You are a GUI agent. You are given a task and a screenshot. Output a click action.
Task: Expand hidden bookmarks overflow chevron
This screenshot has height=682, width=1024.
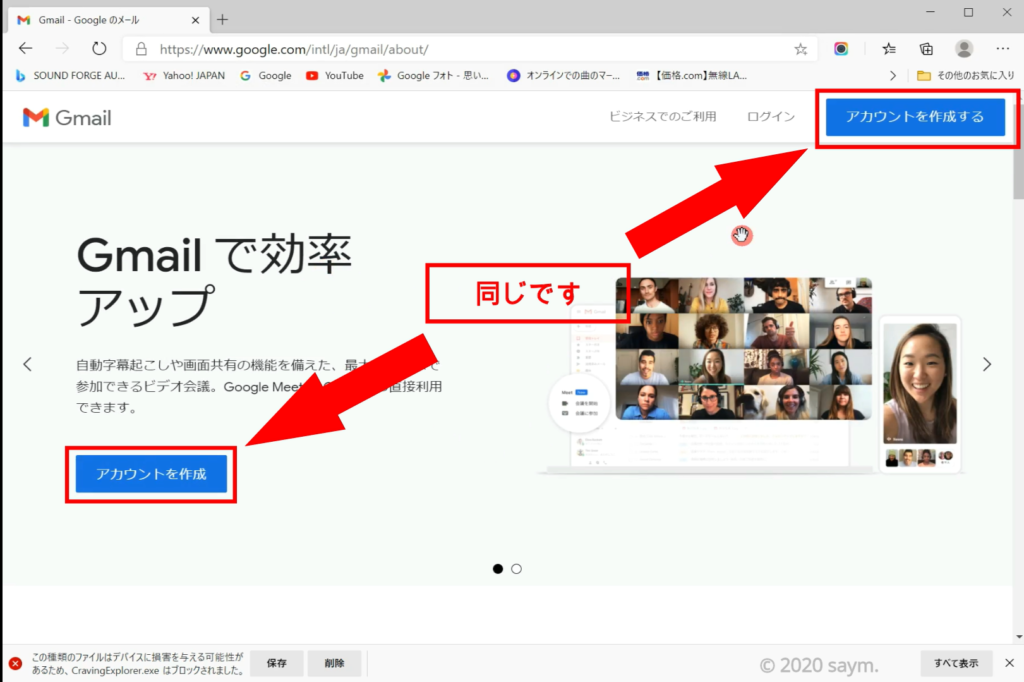893,75
